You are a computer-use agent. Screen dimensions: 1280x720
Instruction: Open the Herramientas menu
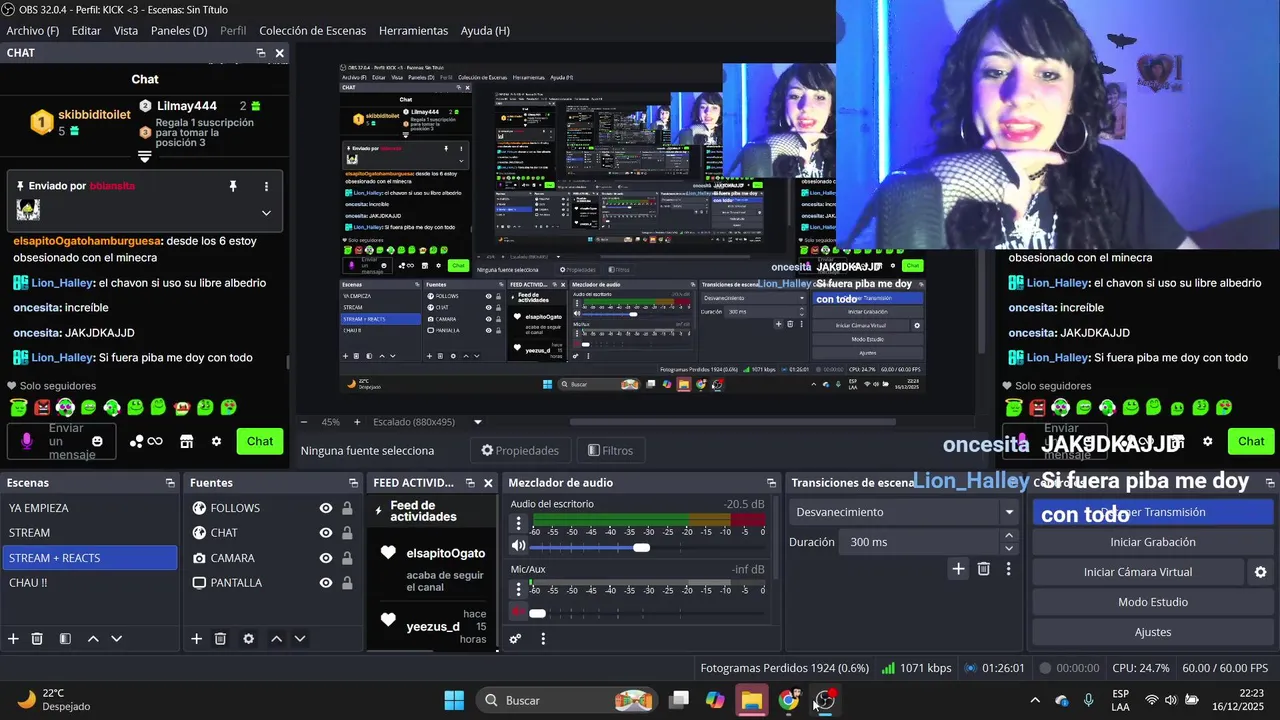(x=413, y=31)
